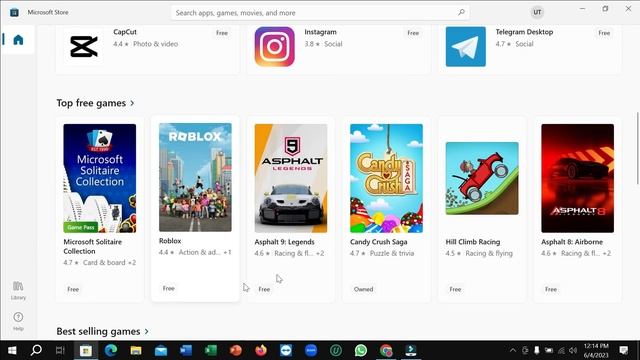Launch Microsoft Edge from the taskbar
The image size is (640, 360).
[111, 351]
